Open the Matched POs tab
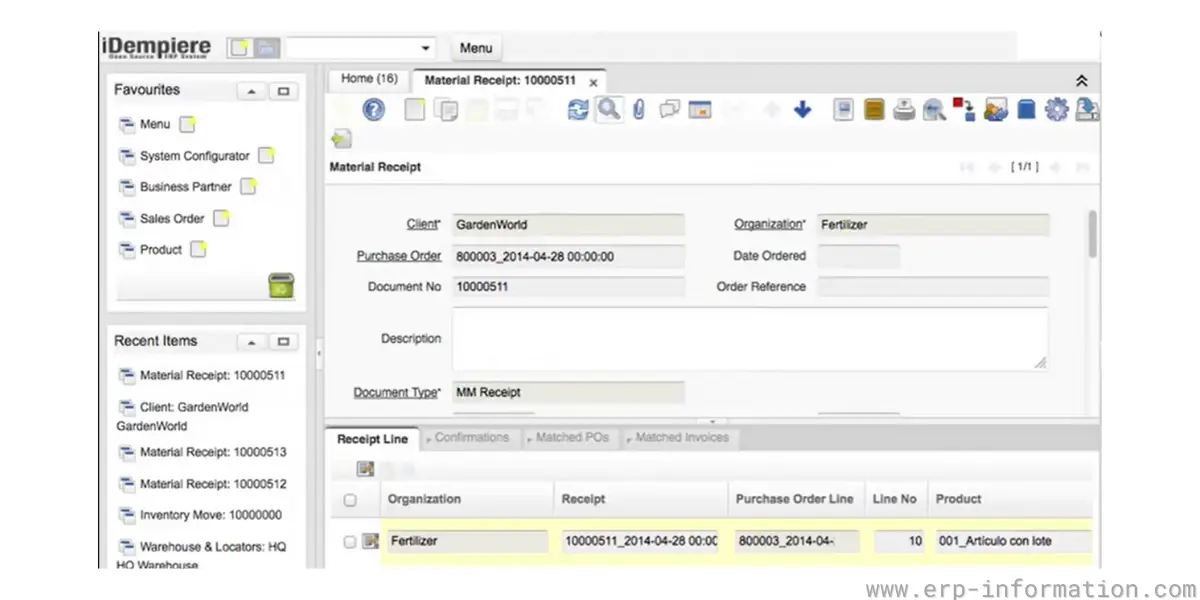Screen dimensions: 1200x600 point(572,438)
